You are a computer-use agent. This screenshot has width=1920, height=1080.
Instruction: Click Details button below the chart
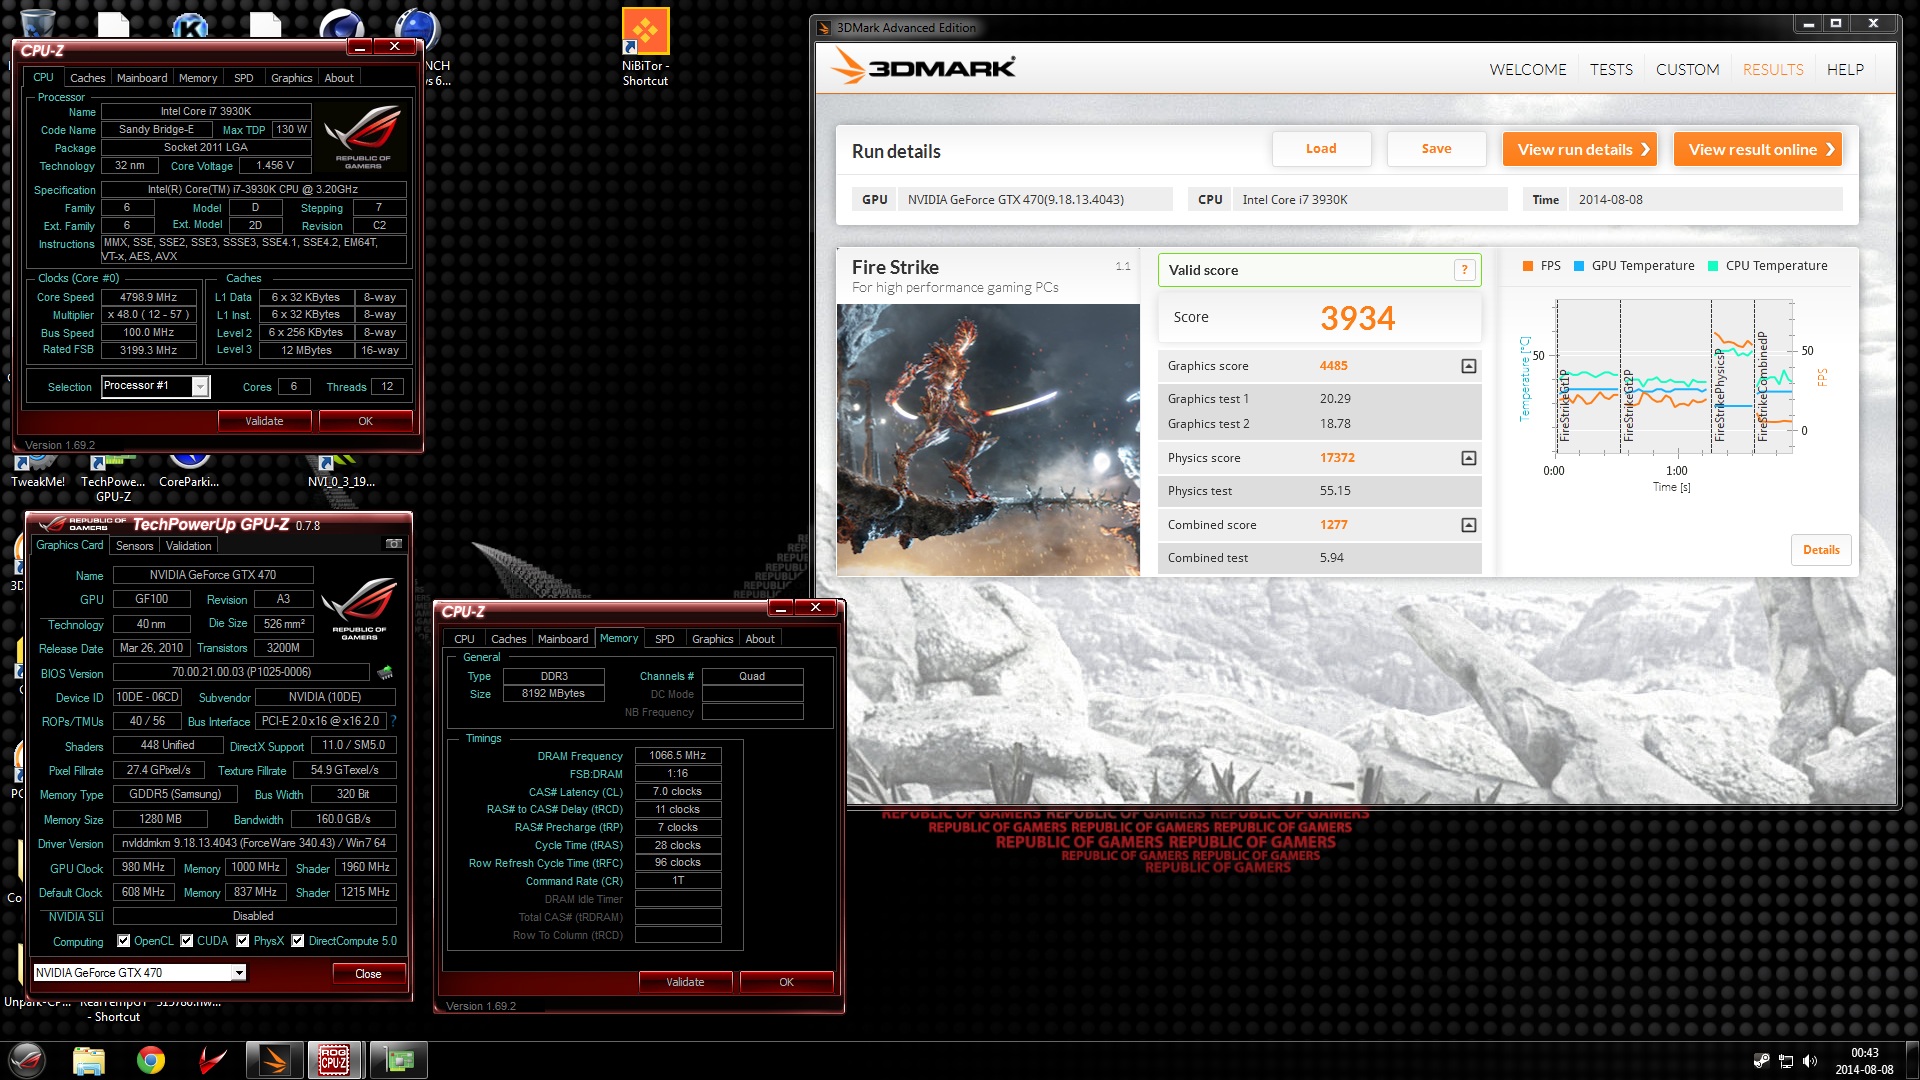click(x=1821, y=550)
